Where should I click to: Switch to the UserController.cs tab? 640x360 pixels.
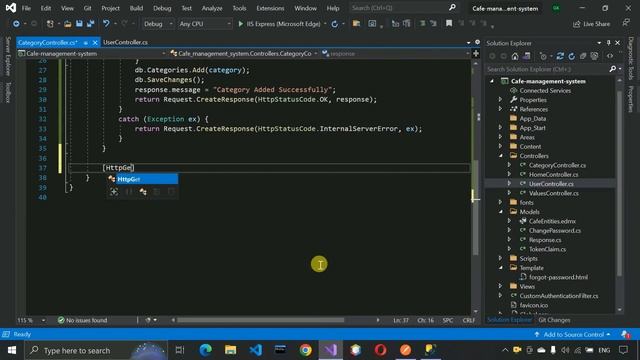coord(125,42)
